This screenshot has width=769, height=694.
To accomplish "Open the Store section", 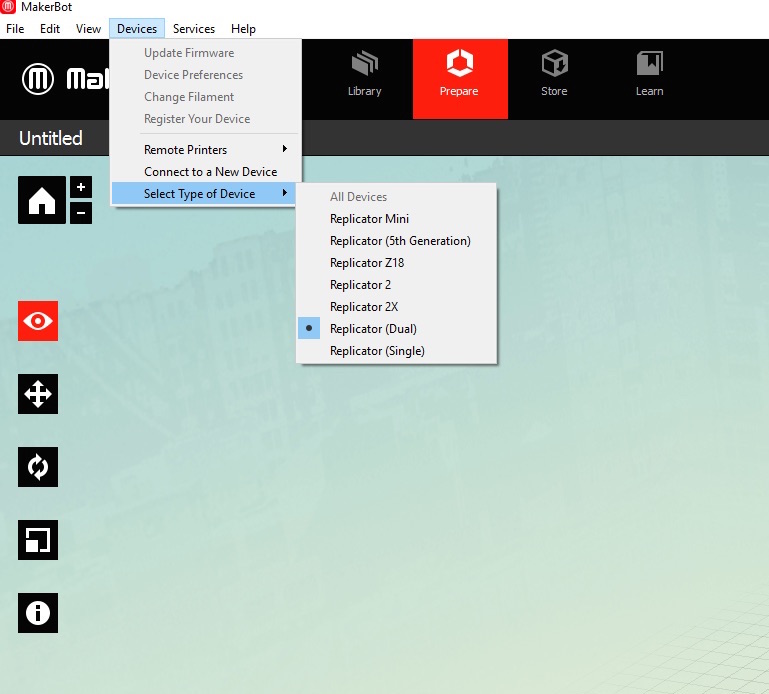I will 554,79.
